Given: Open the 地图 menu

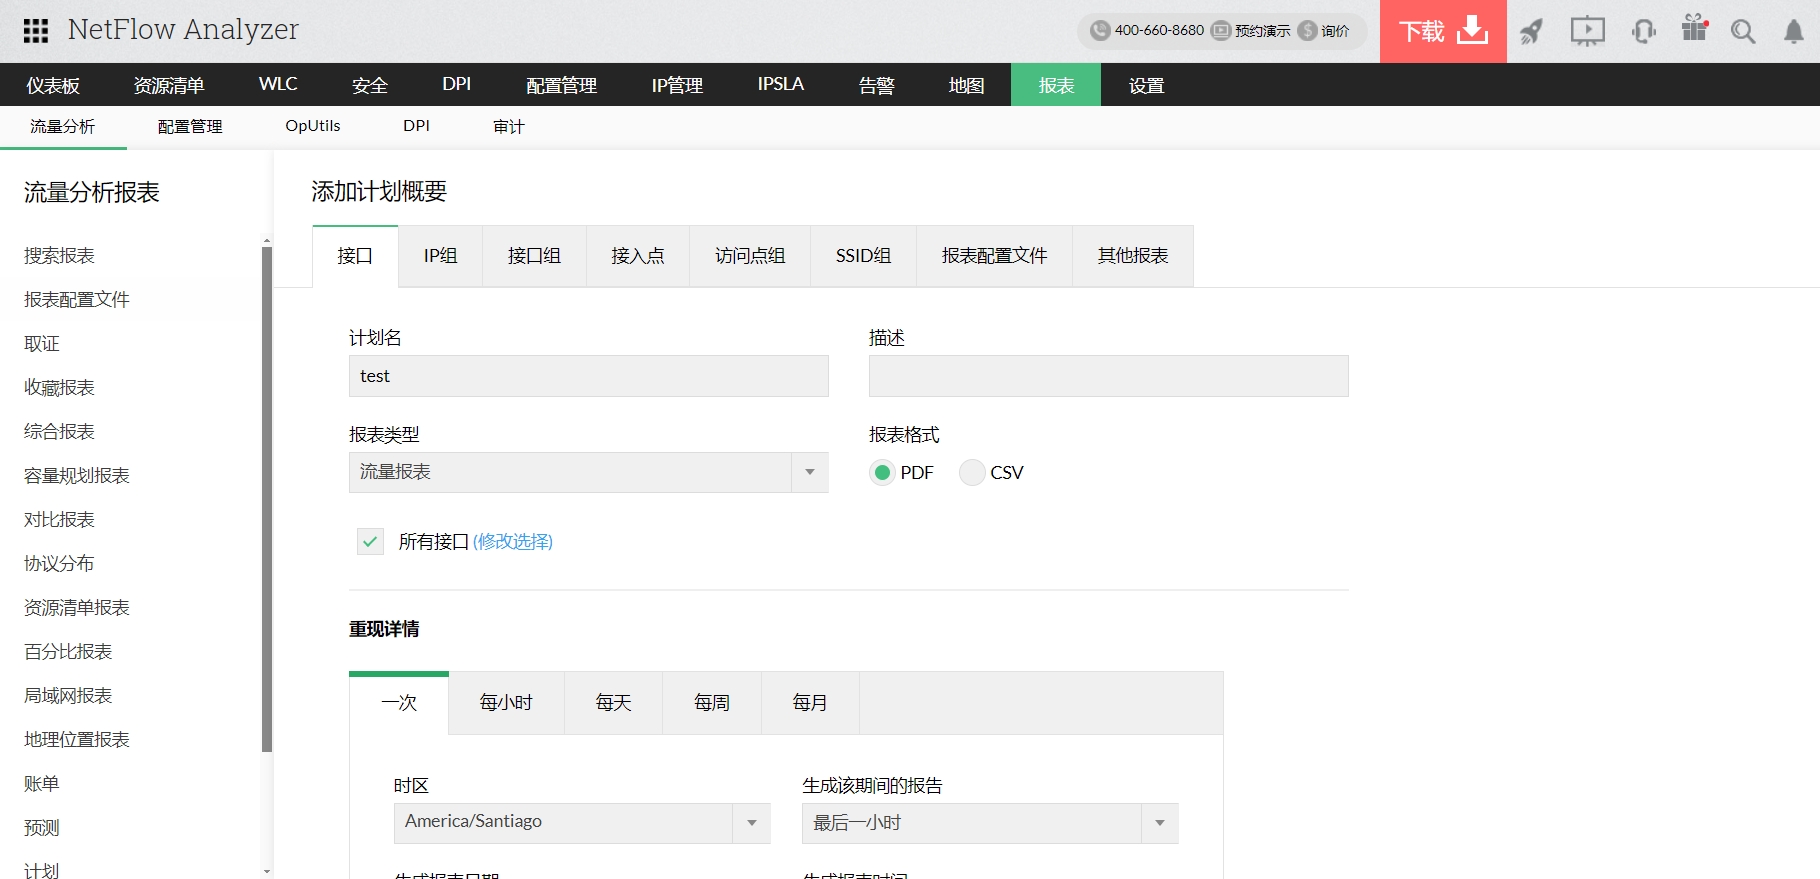Looking at the screenshot, I should tap(967, 85).
